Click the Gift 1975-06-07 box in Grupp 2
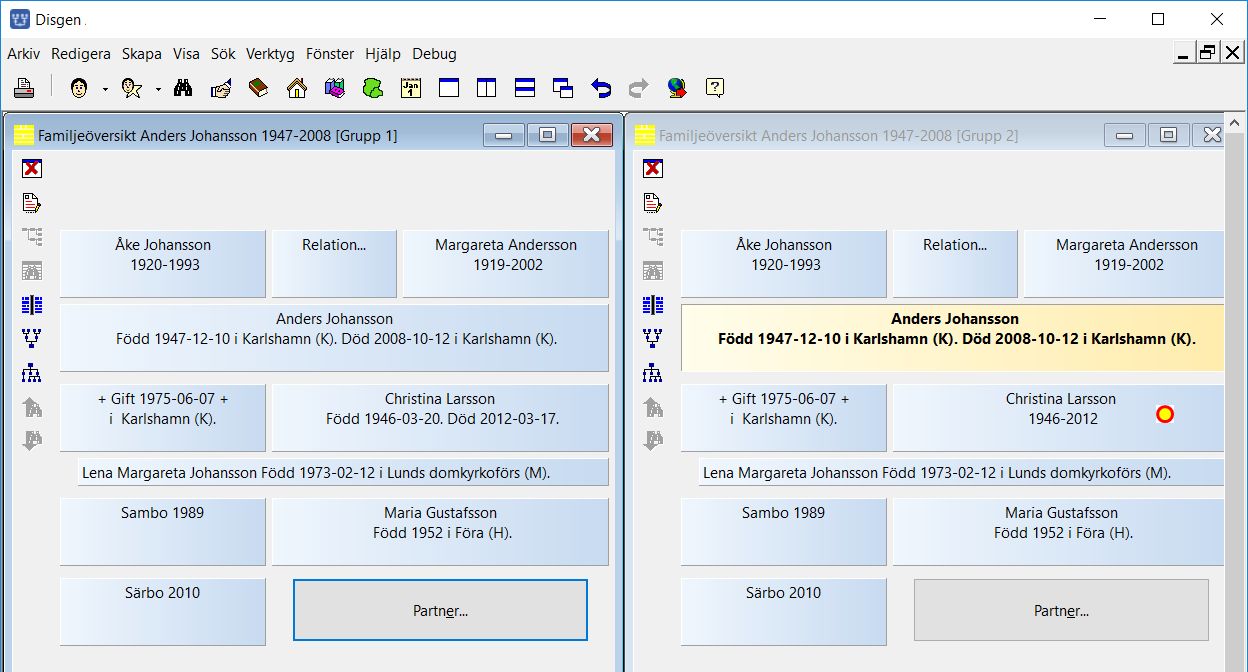Image resolution: width=1248 pixels, height=672 pixels. [784, 418]
